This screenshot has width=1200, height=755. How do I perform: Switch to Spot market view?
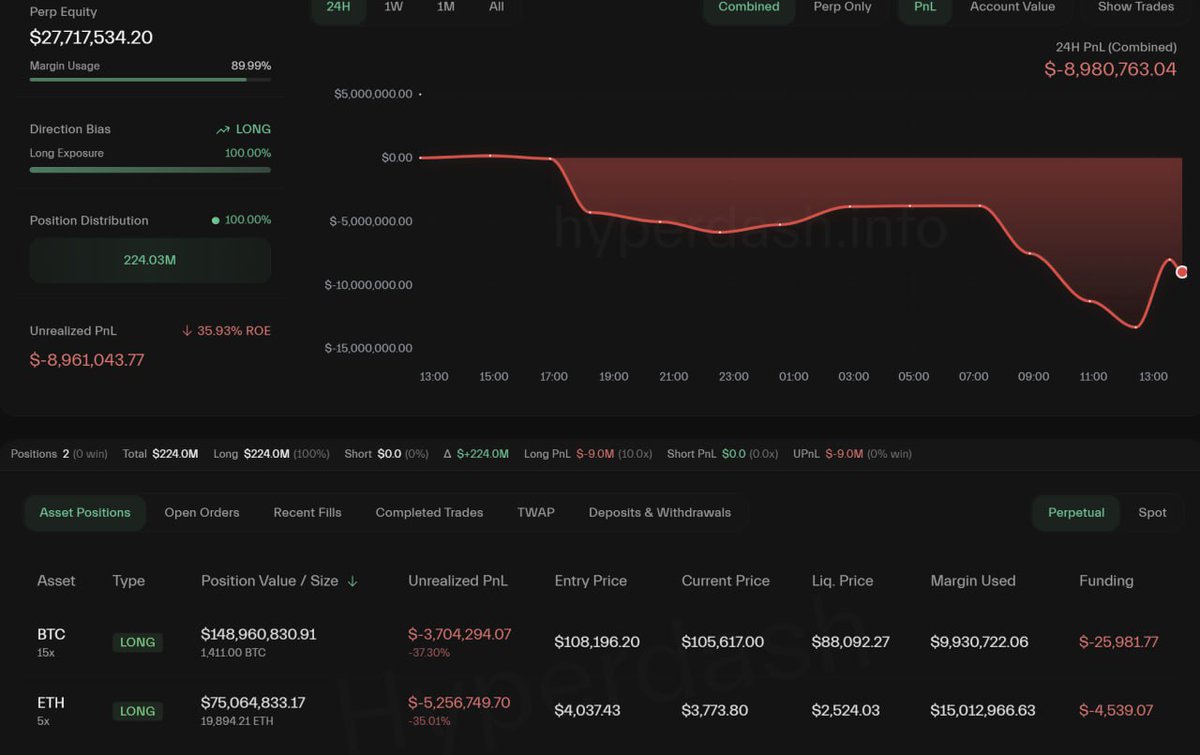pyautogui.click(x=1152, y=512)
